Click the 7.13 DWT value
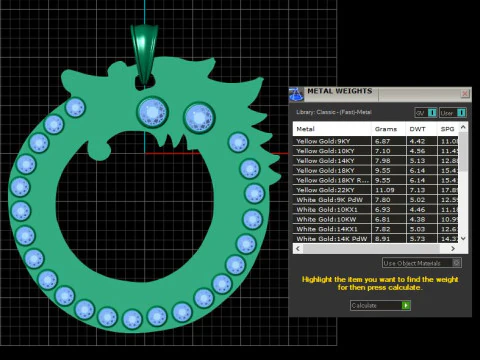 click(417, 190)
